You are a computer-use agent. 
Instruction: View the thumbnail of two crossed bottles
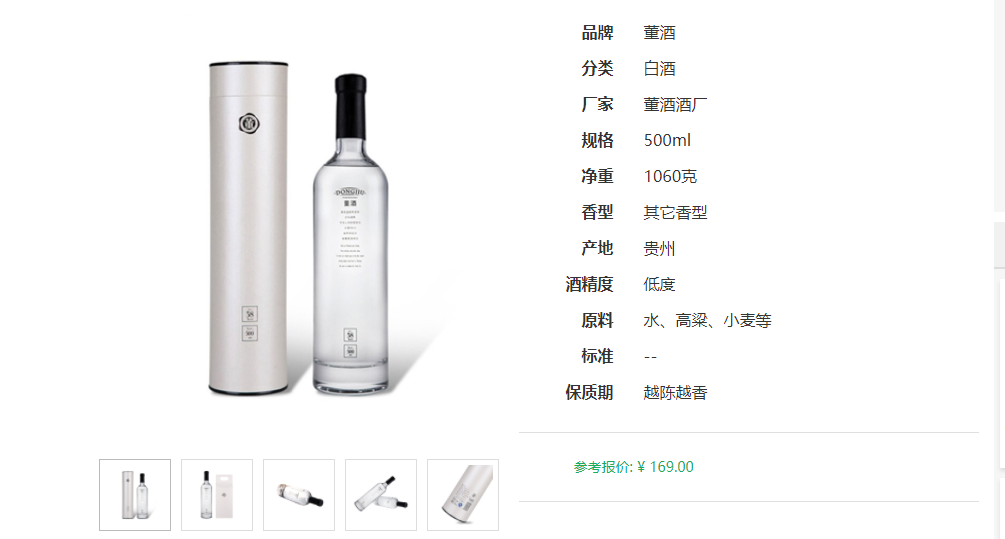coord(381,495)
